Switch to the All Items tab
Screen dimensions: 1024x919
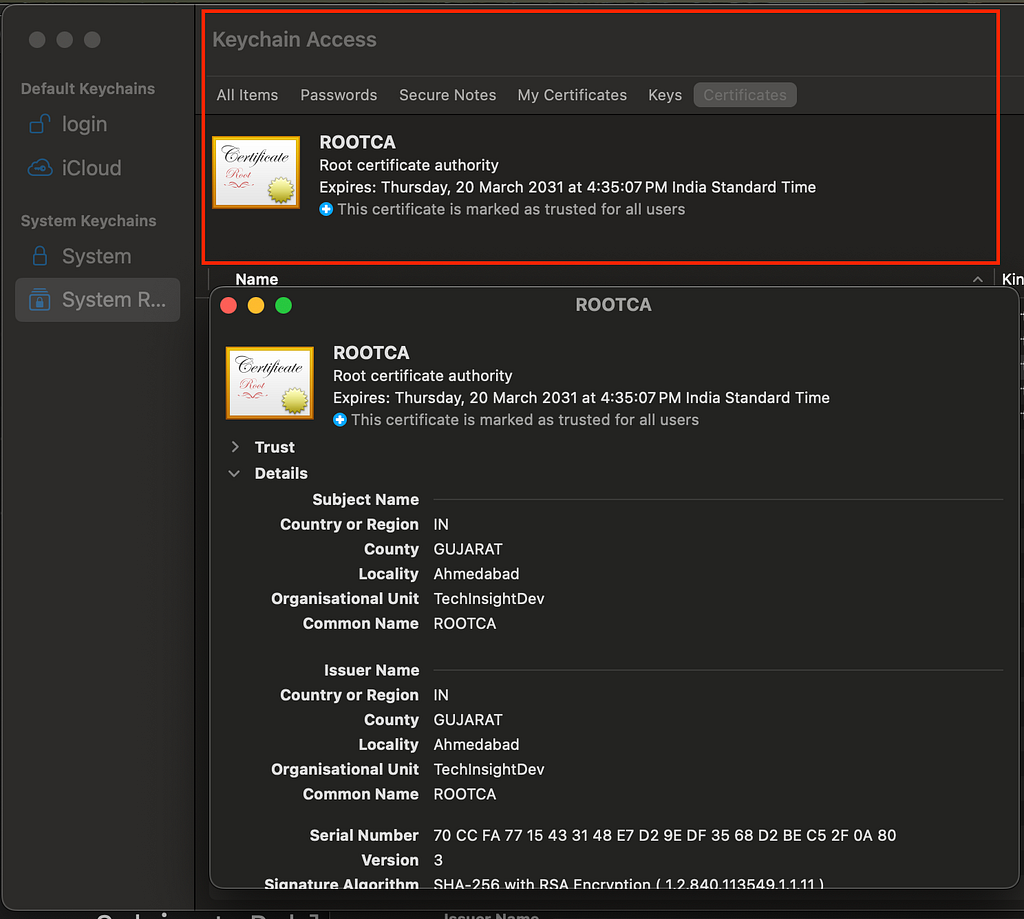pos(248,95)
